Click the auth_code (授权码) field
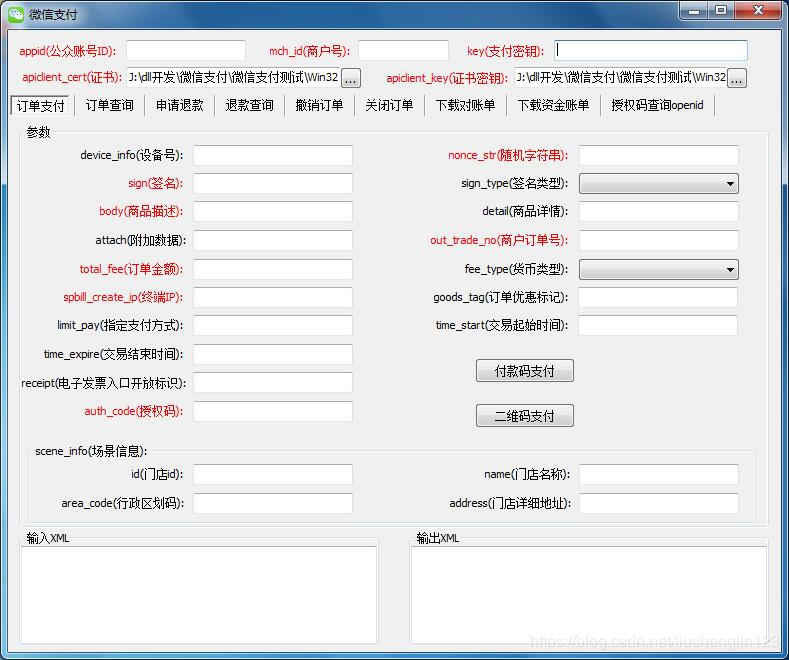 (x=273, y=411)
